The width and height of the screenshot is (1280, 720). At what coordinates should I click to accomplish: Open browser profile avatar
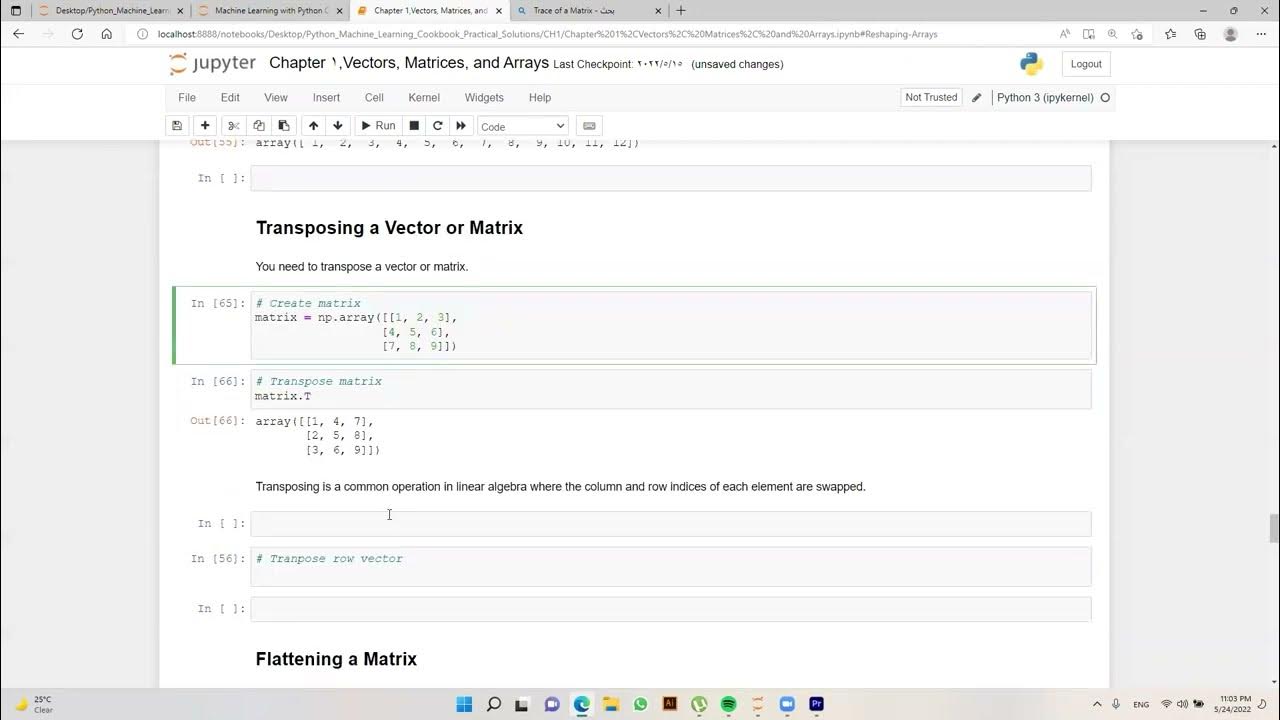1231,34
